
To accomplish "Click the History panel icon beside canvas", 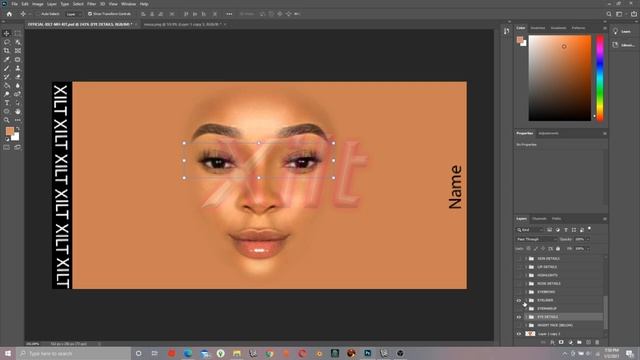I will tap(506, 31).
